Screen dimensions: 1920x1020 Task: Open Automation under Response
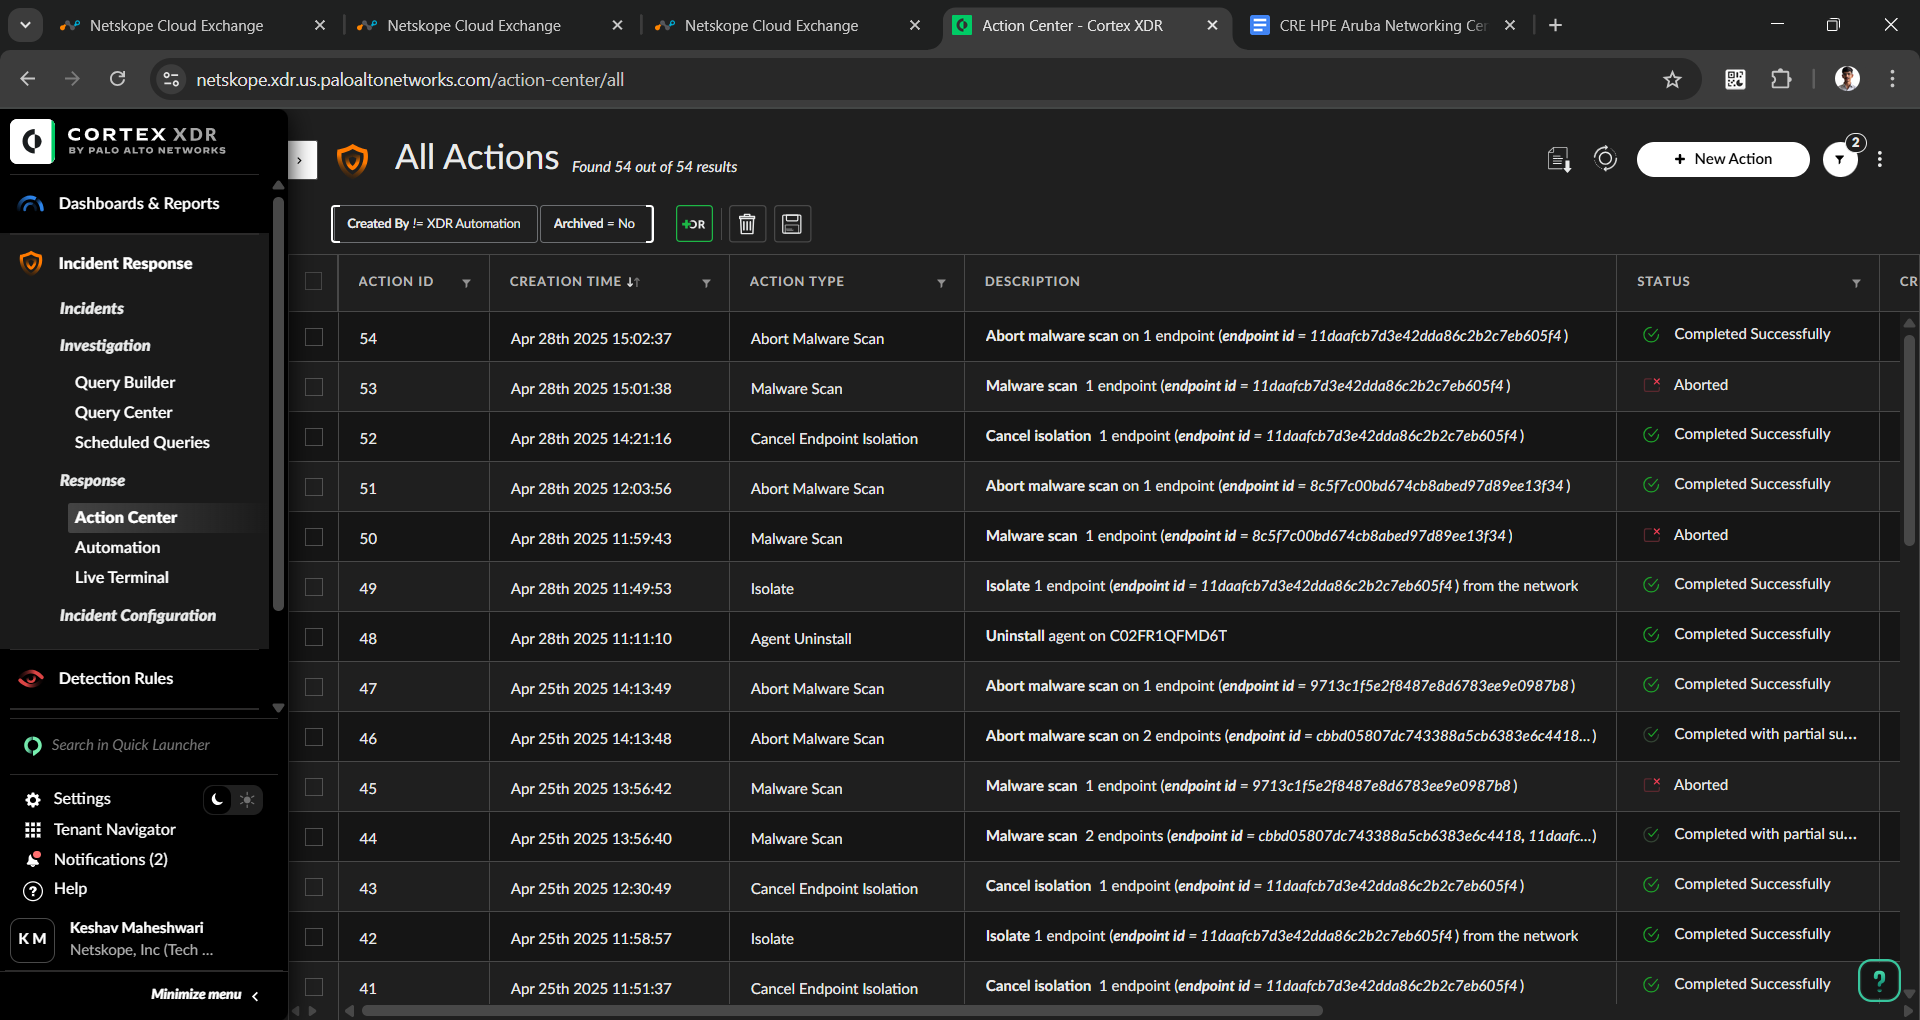(117, 548)
